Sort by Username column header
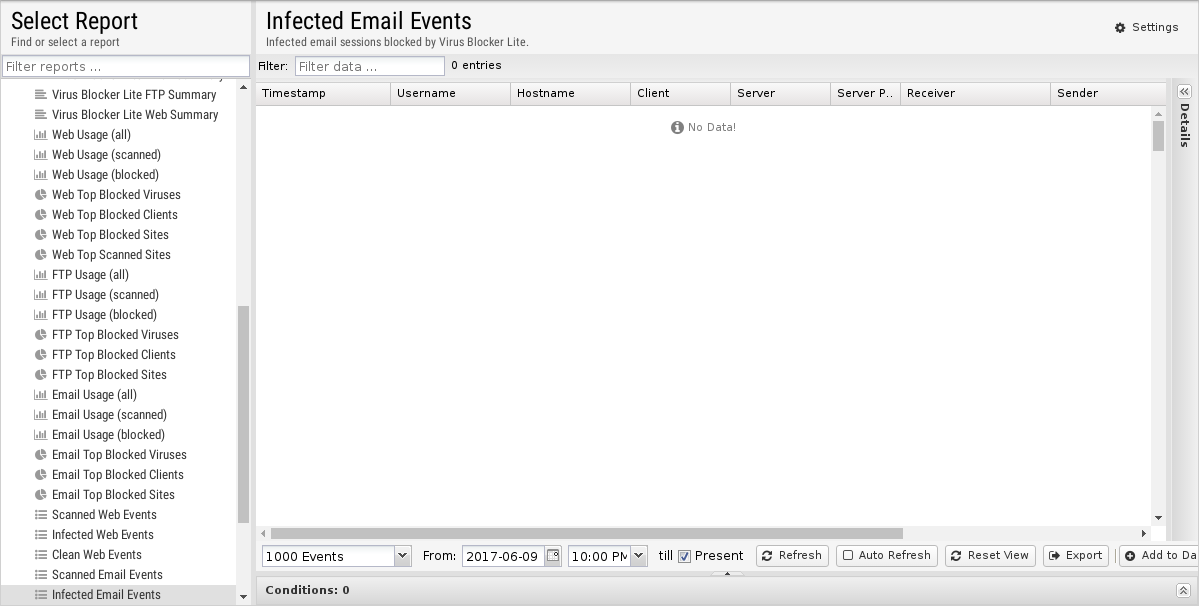This screenshot has width=1199, height=606. coord(450,93)
